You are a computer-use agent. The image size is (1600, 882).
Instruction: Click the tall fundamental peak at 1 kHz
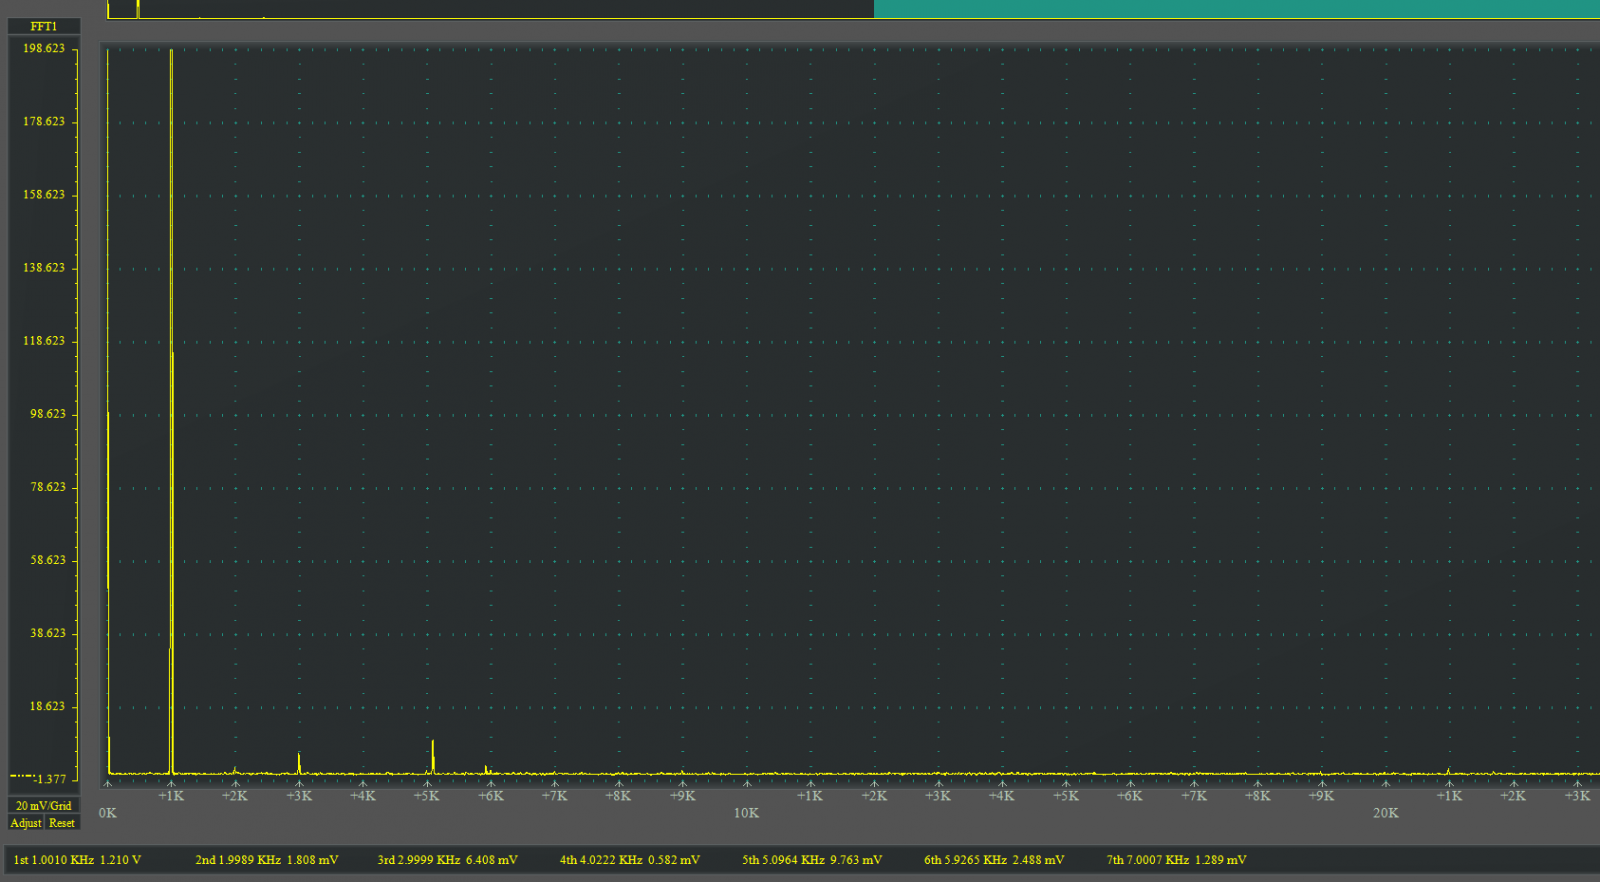click(171, 410)
